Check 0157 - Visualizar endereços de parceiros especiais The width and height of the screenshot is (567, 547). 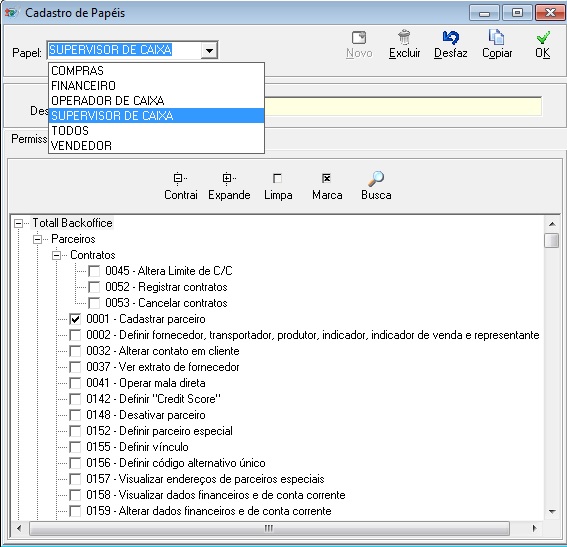pos(75,479)
